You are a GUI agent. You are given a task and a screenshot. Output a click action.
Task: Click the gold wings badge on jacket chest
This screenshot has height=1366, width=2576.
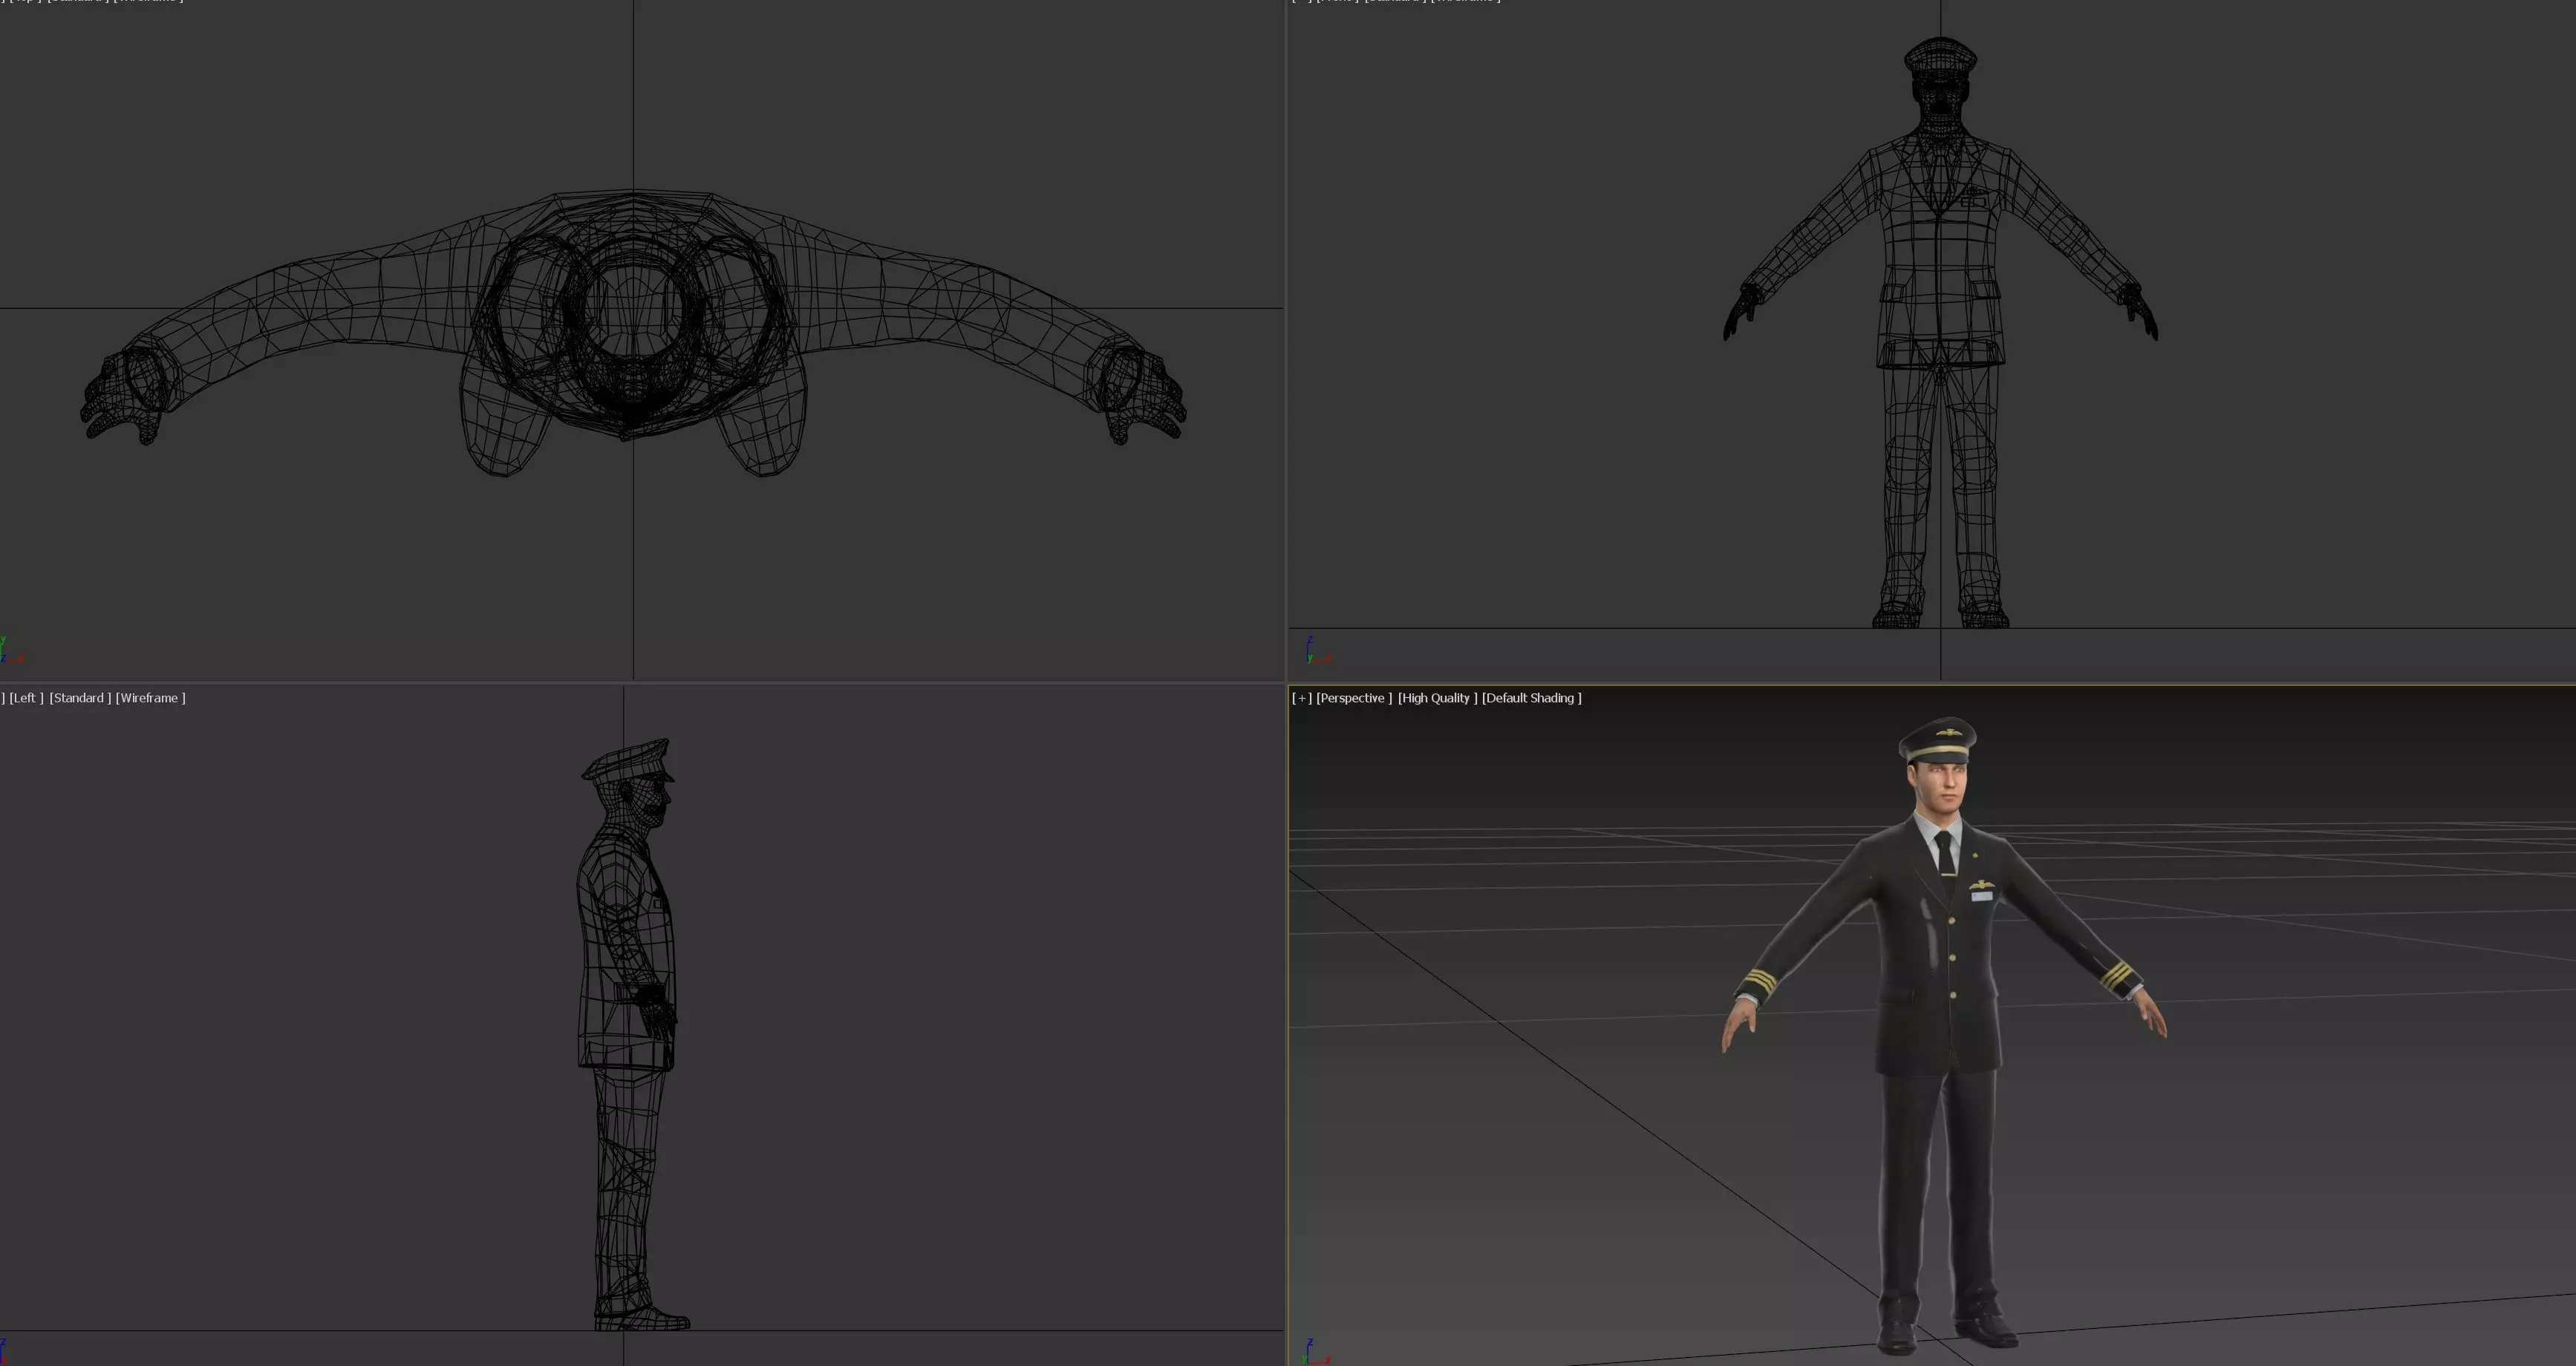point(1982,884)
